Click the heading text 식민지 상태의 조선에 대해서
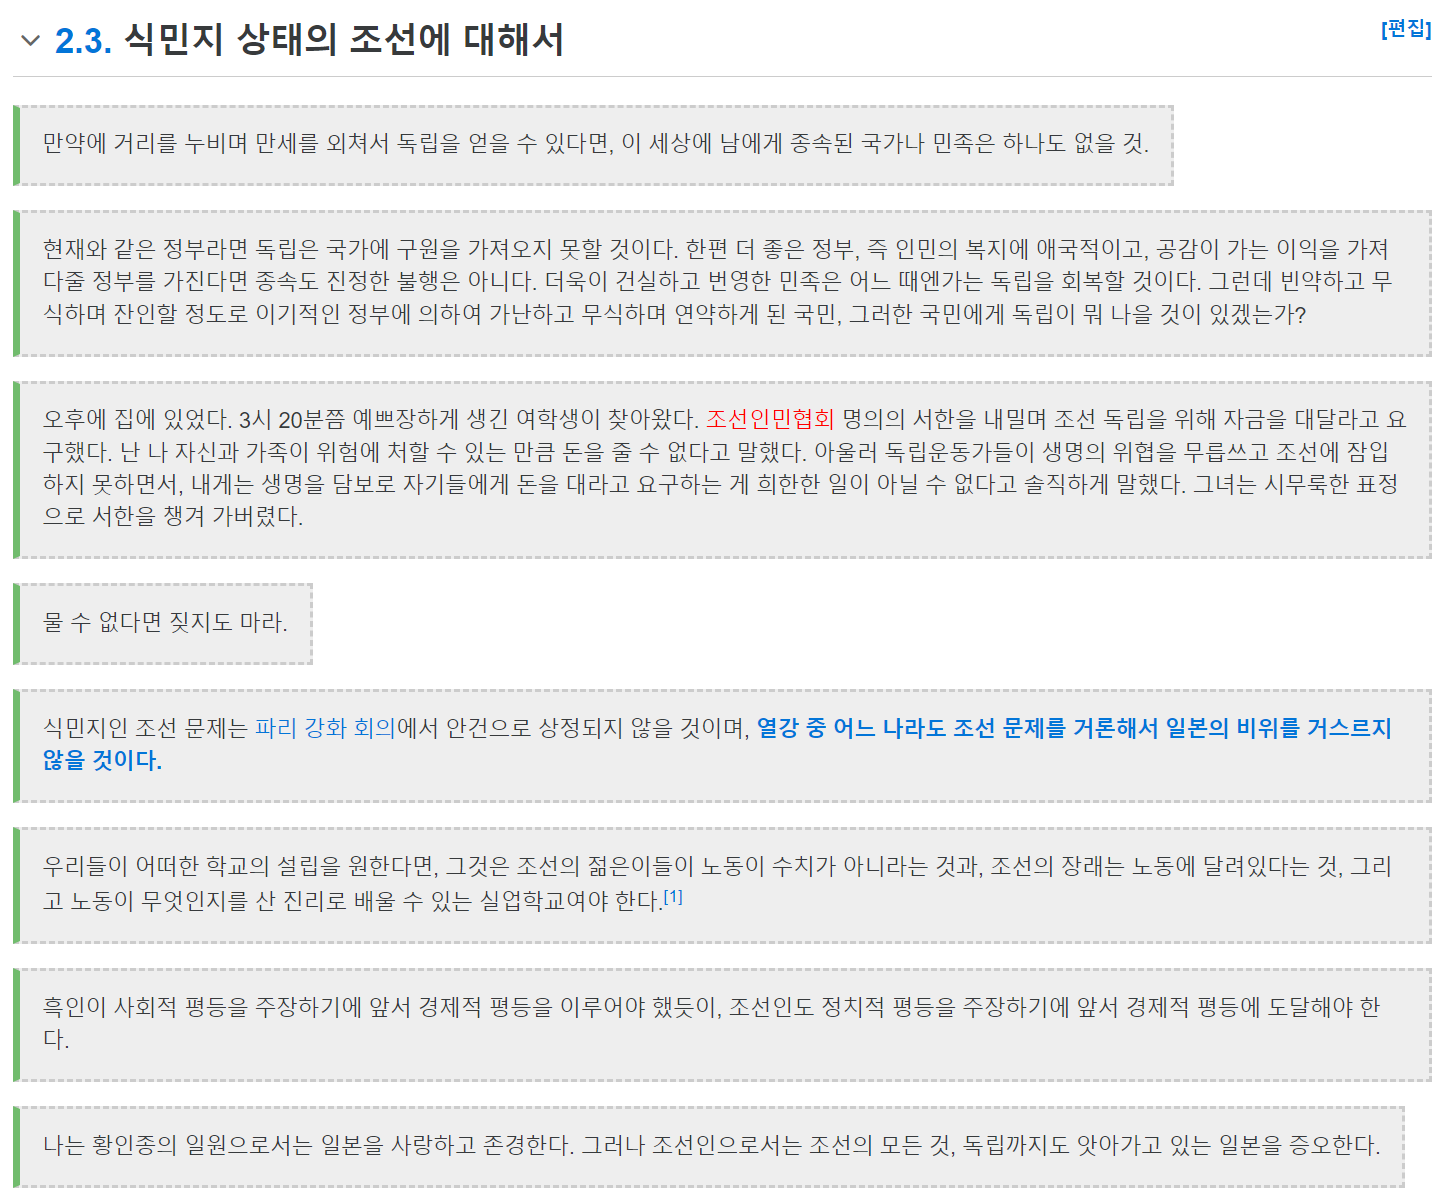The image size is (1451, 1204). tap(343, 41)
